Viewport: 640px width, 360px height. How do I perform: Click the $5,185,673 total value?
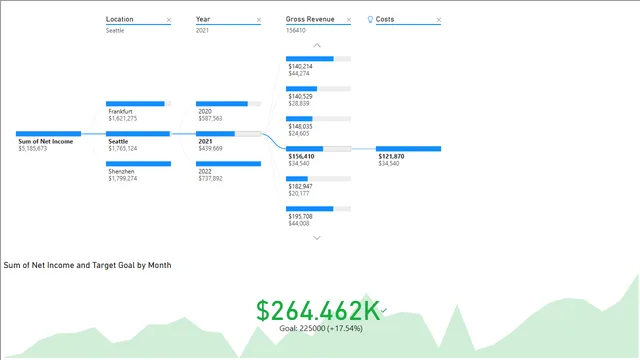pyautogui.click(x=33, y=149)
